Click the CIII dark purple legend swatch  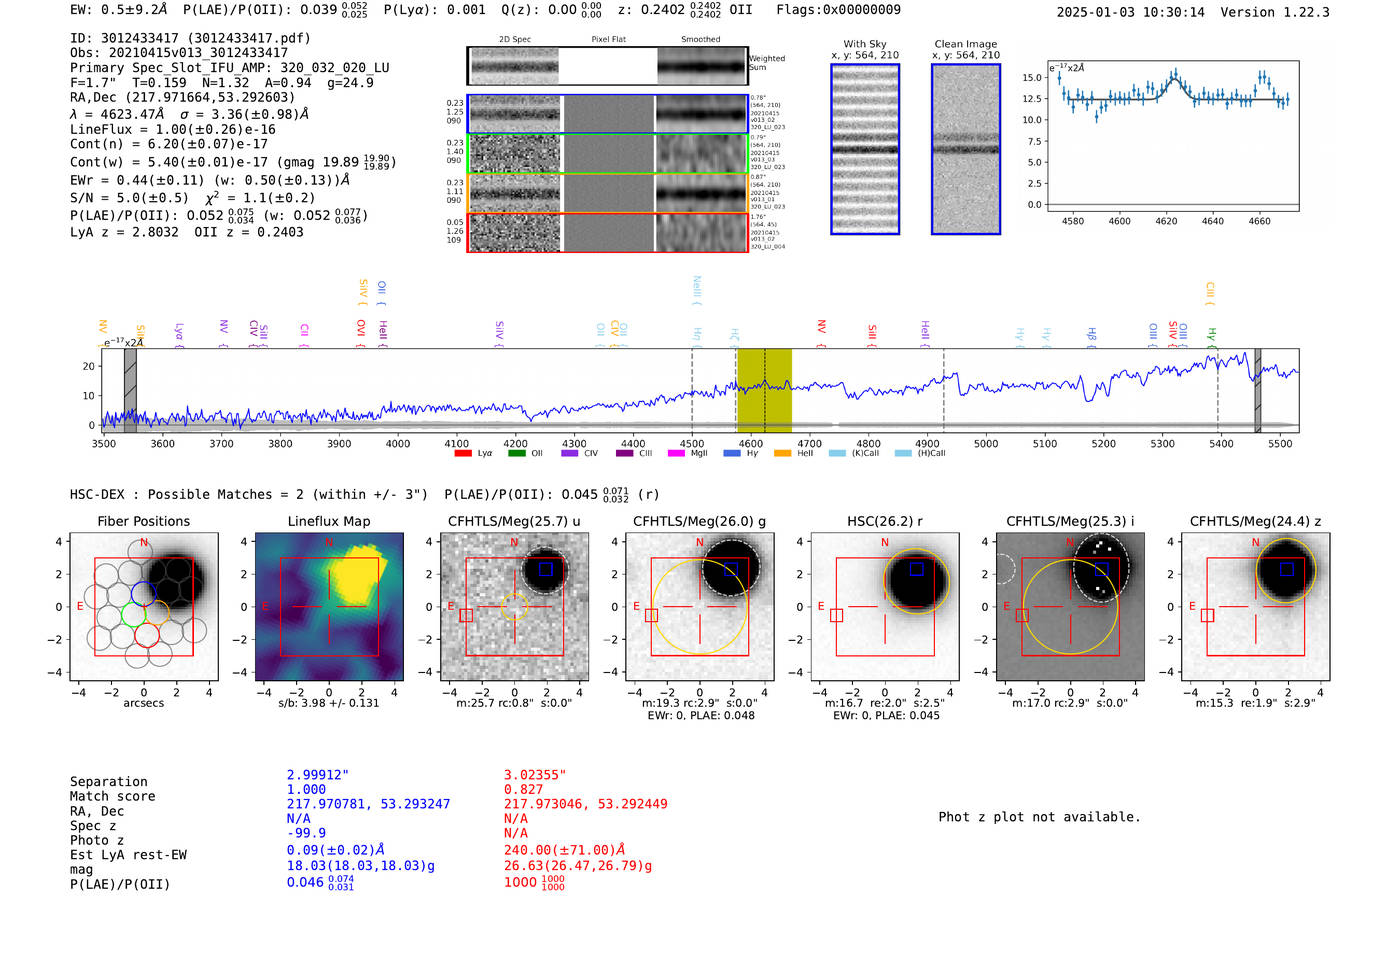tap(624, 453)
